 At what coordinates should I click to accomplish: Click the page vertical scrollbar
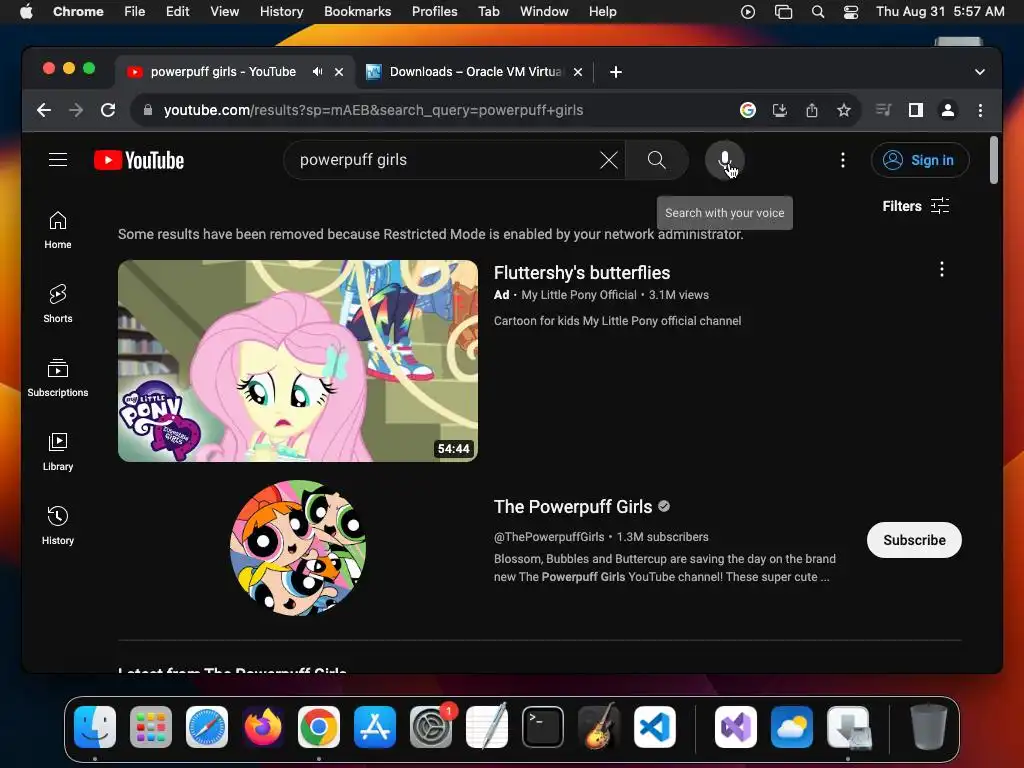[x=993, y=160]
